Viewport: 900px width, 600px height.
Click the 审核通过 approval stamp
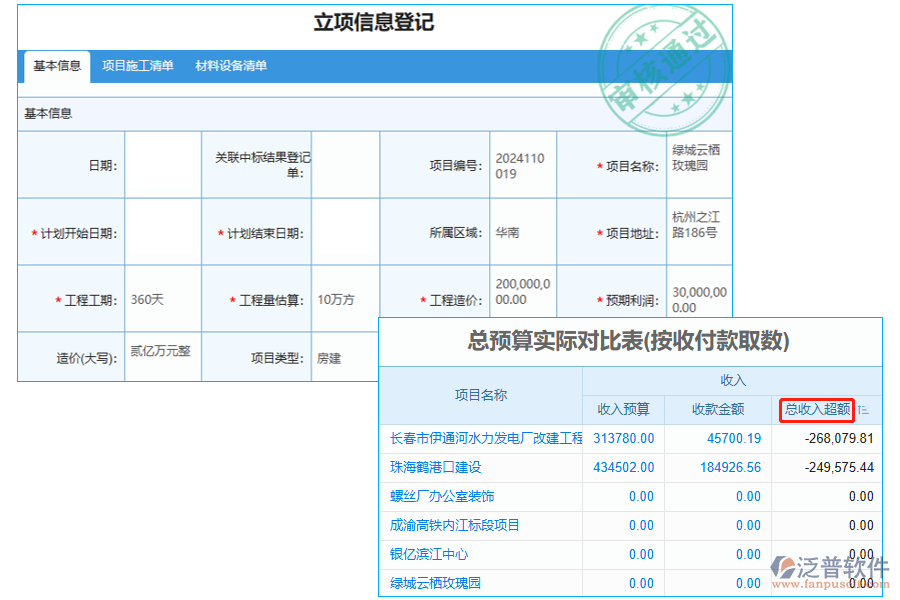pyautogui.click(x=664, y=65)
